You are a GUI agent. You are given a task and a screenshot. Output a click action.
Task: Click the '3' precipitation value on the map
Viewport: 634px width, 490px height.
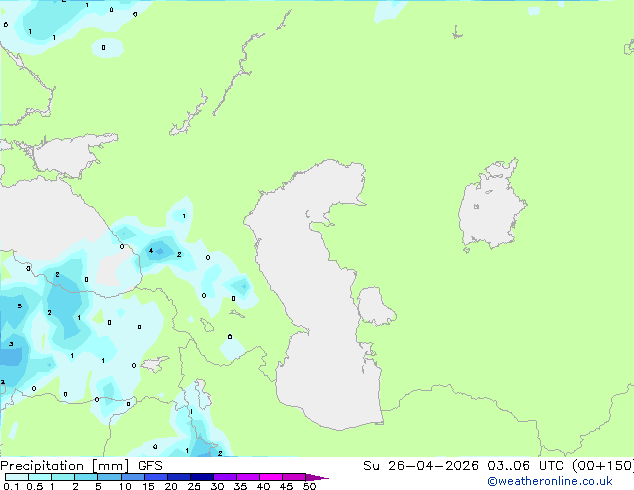tap(11, 344)
